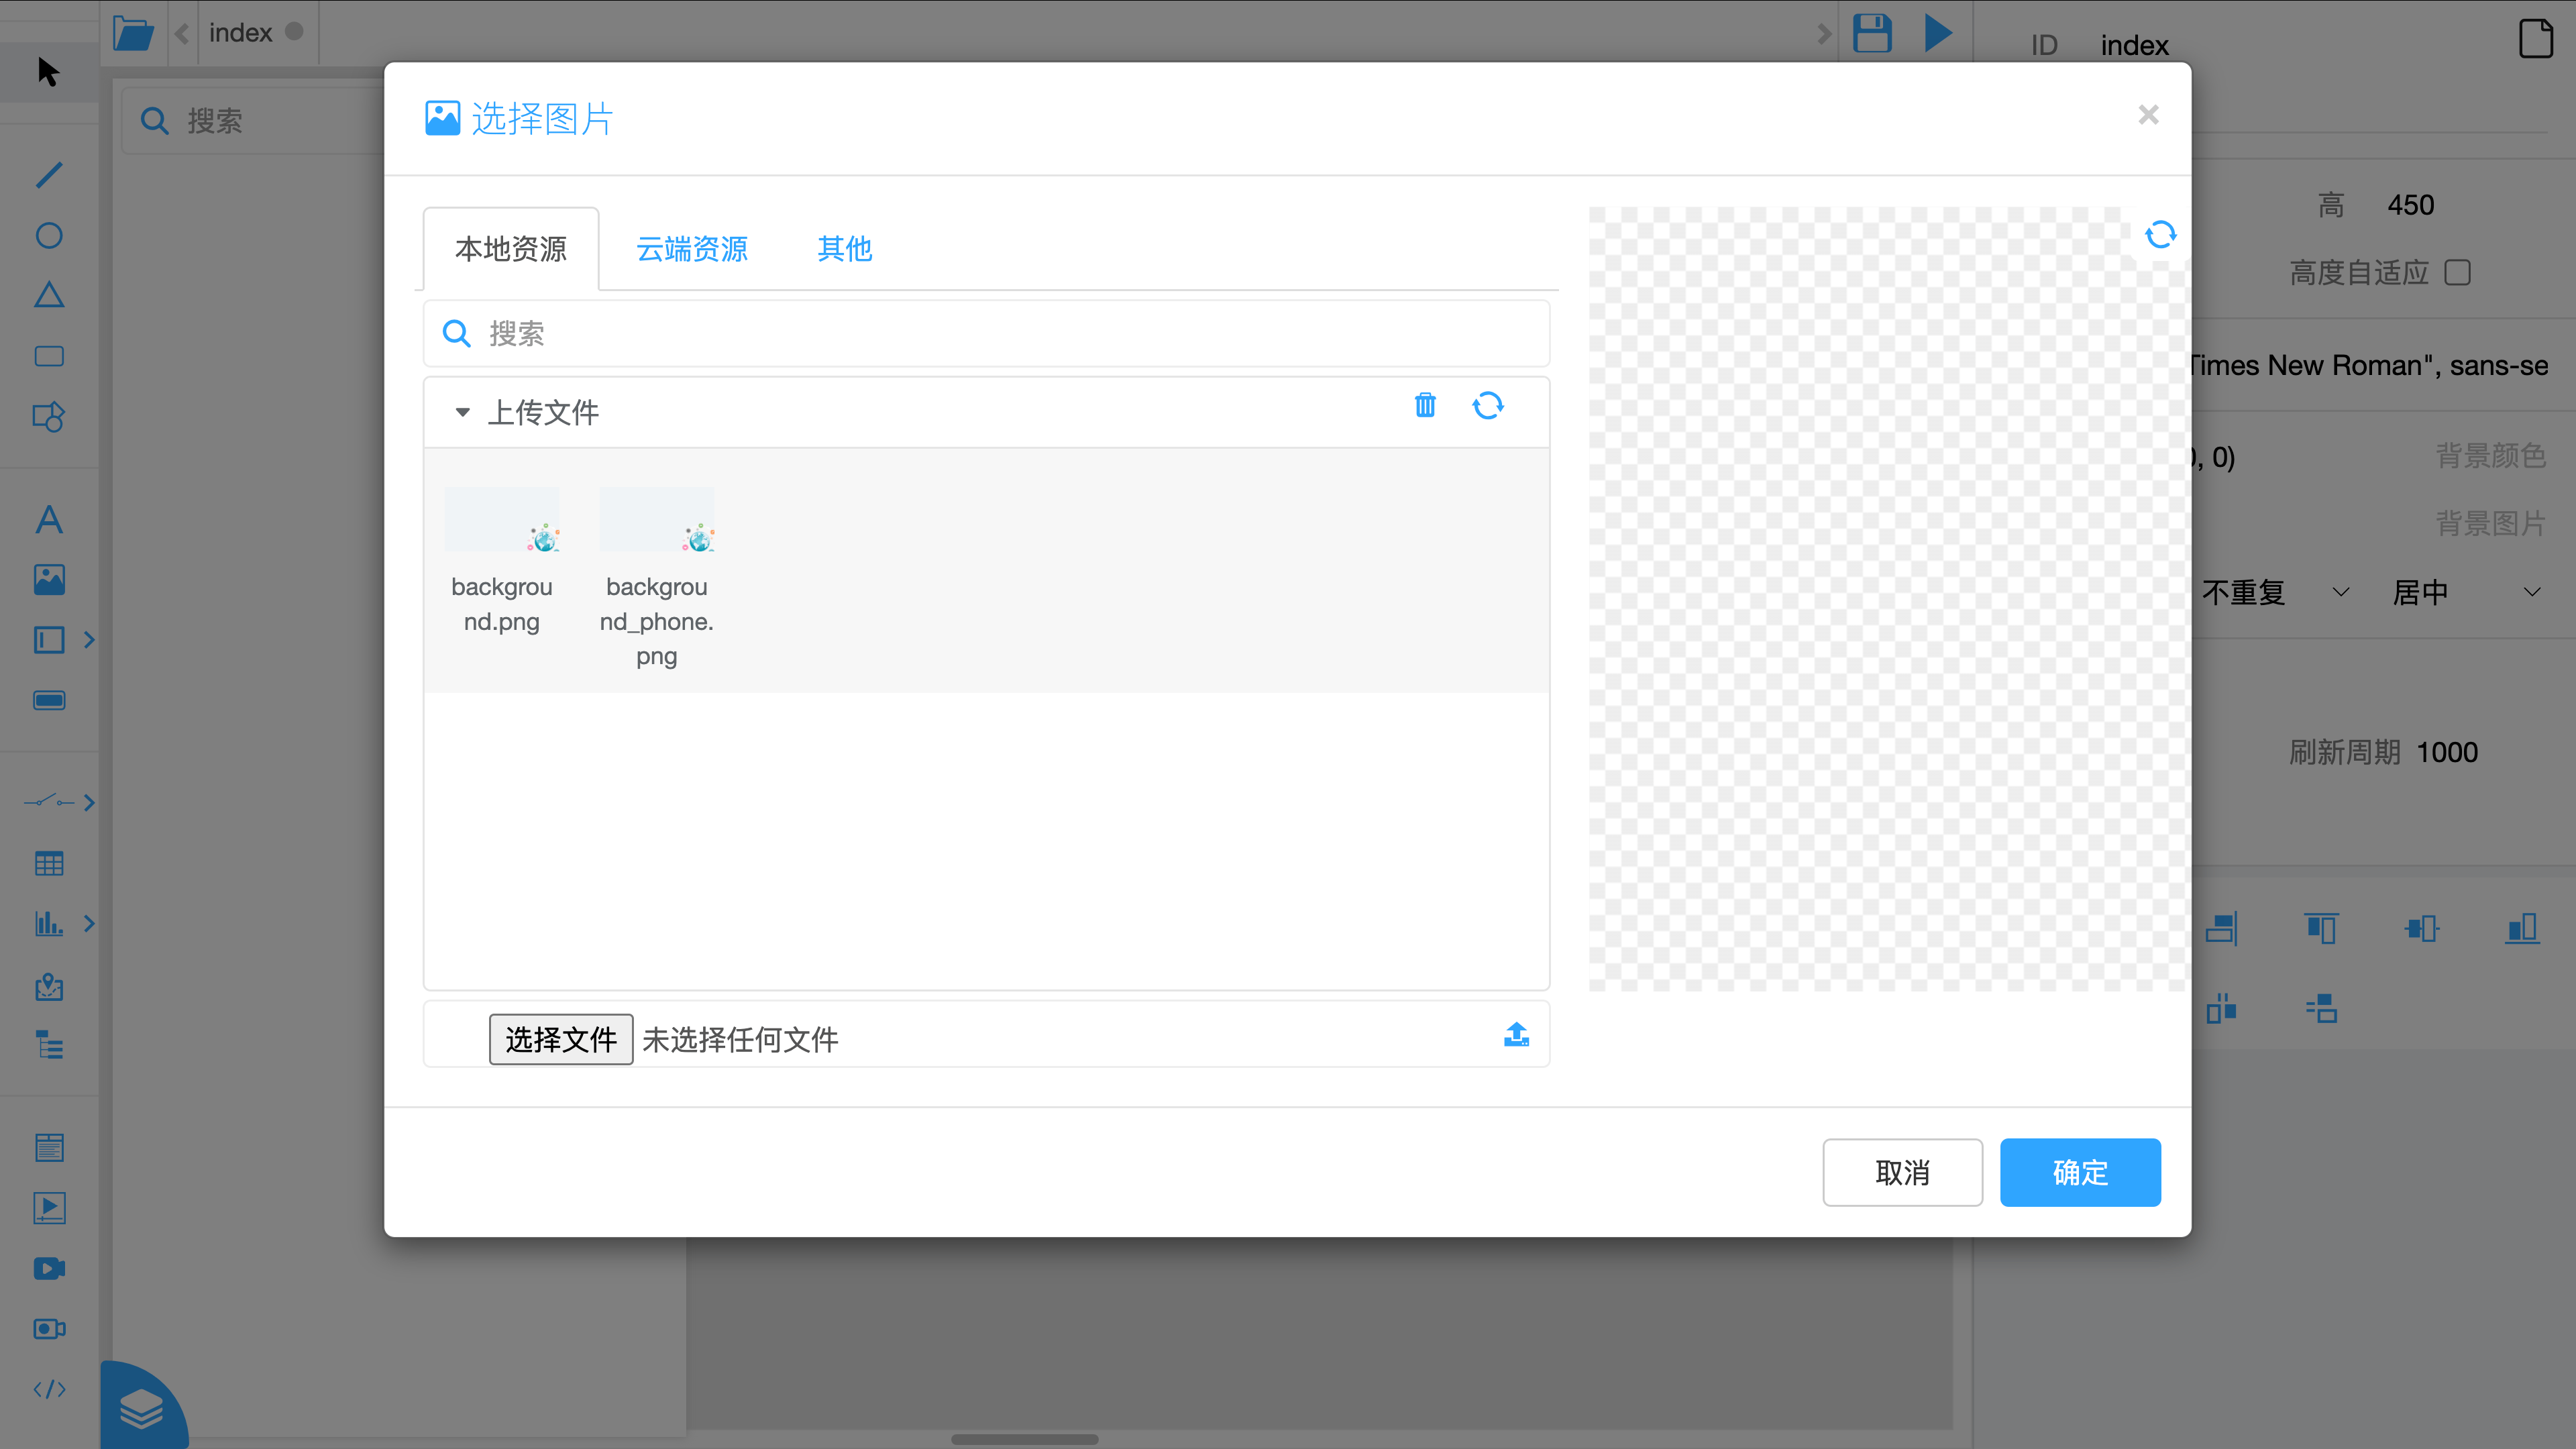The width and height of the screenshot is (2576, 1449).
Task: Select the circle shape tool
Action: [x=49, y=235]
